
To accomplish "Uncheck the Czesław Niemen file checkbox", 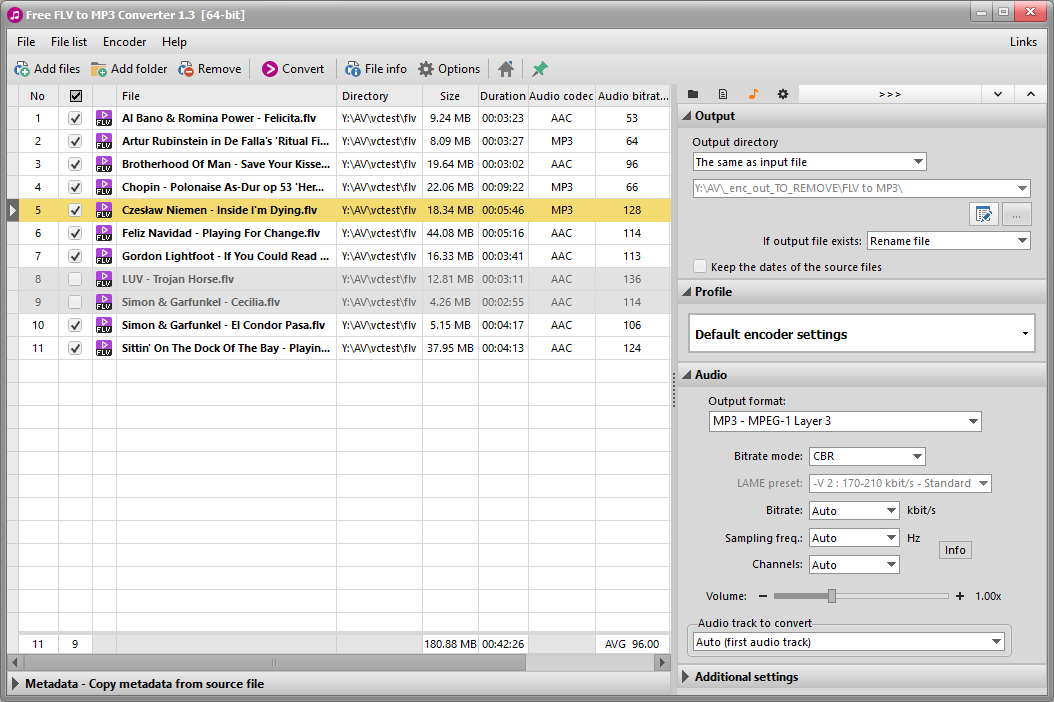I will pos(75,210).
